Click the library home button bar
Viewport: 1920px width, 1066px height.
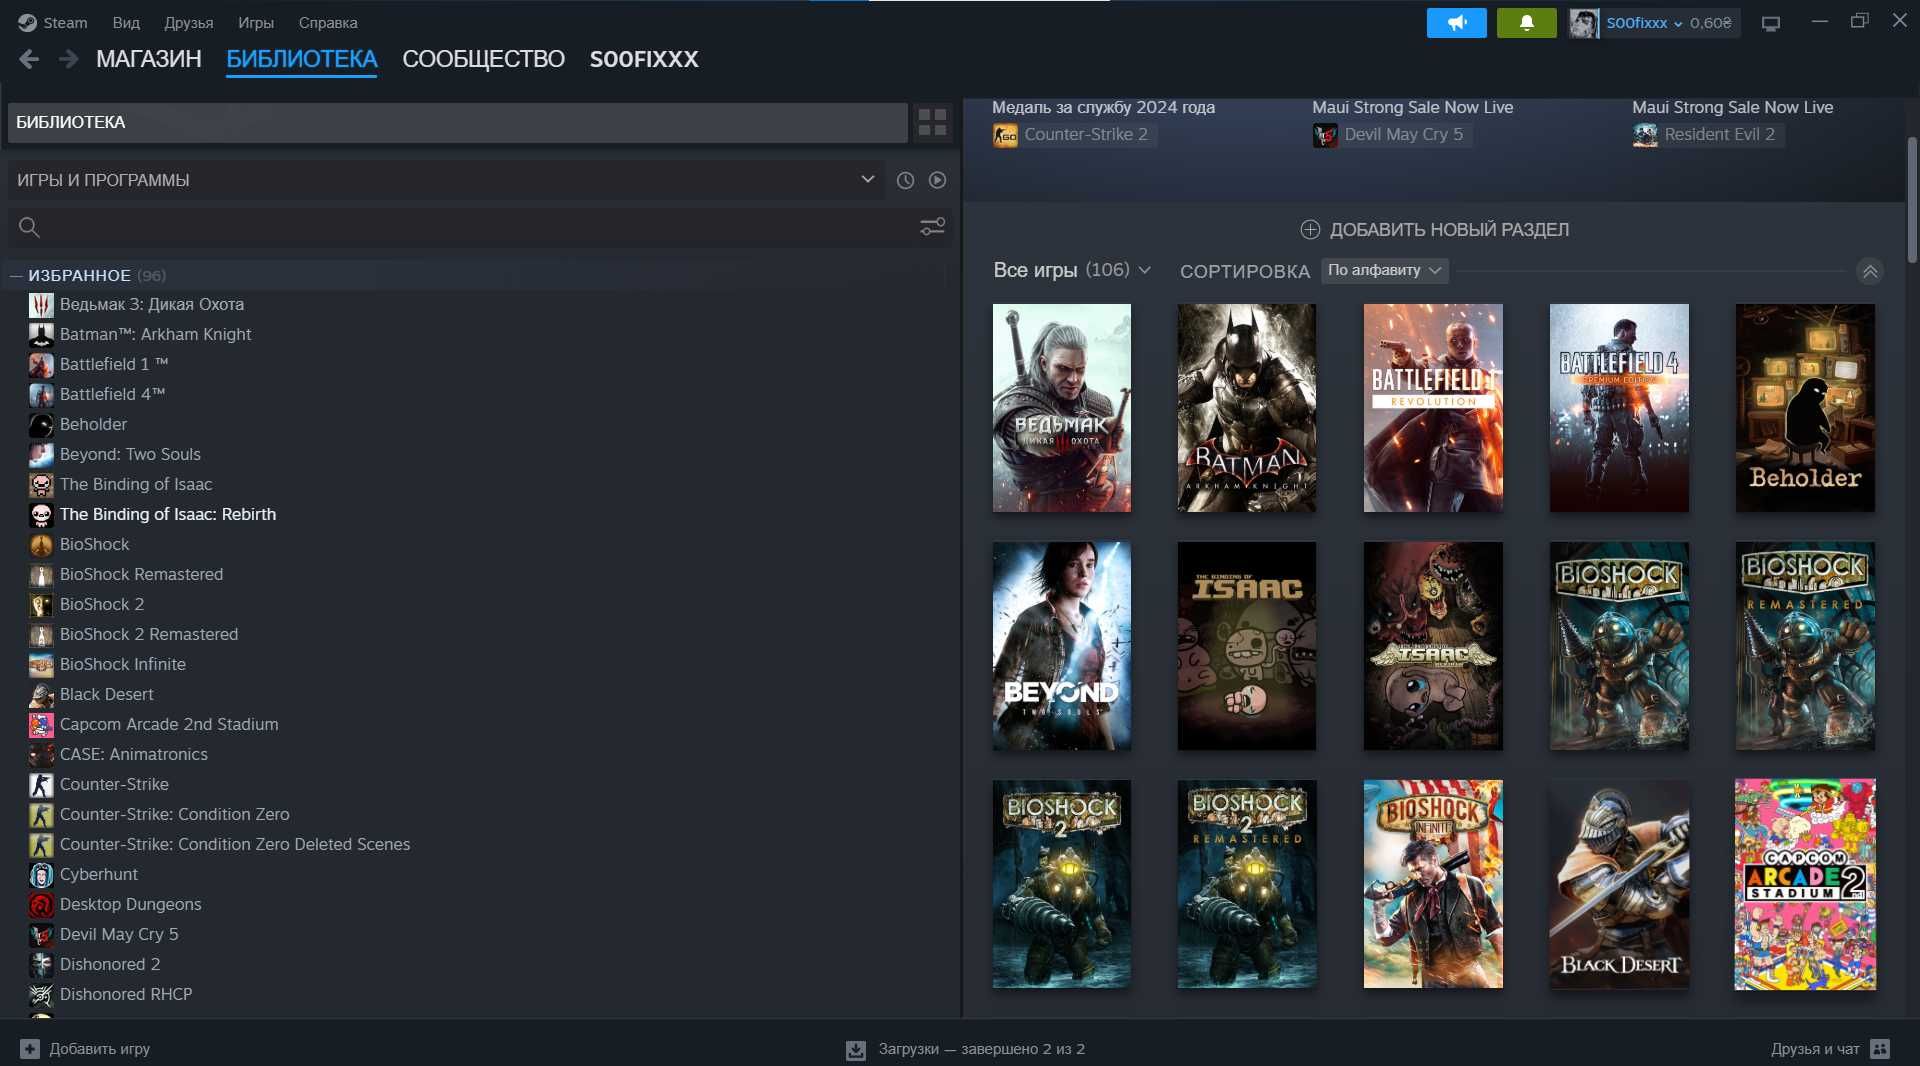pos(458,122)
